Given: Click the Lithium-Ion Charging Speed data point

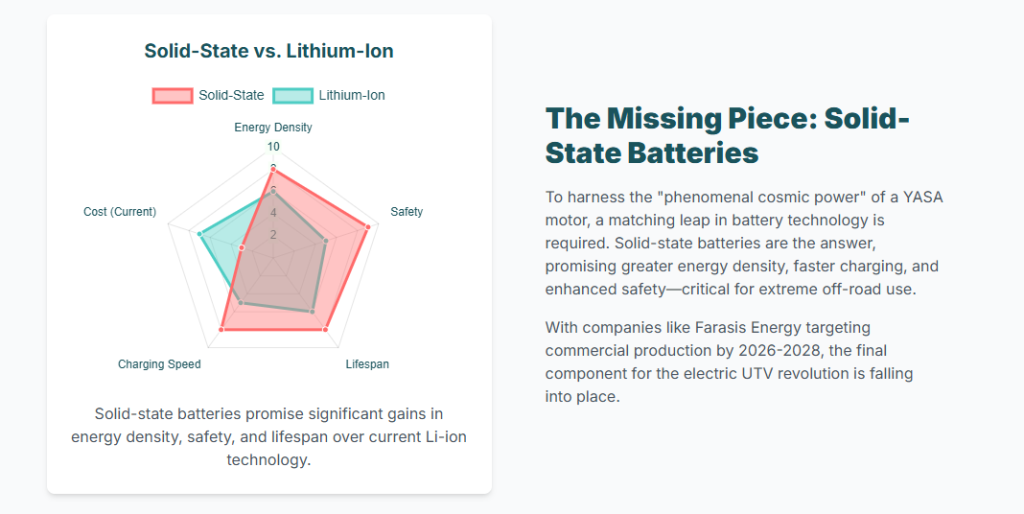Looking at the screenshot, I should pyautogui.click(x=241, y=302).
